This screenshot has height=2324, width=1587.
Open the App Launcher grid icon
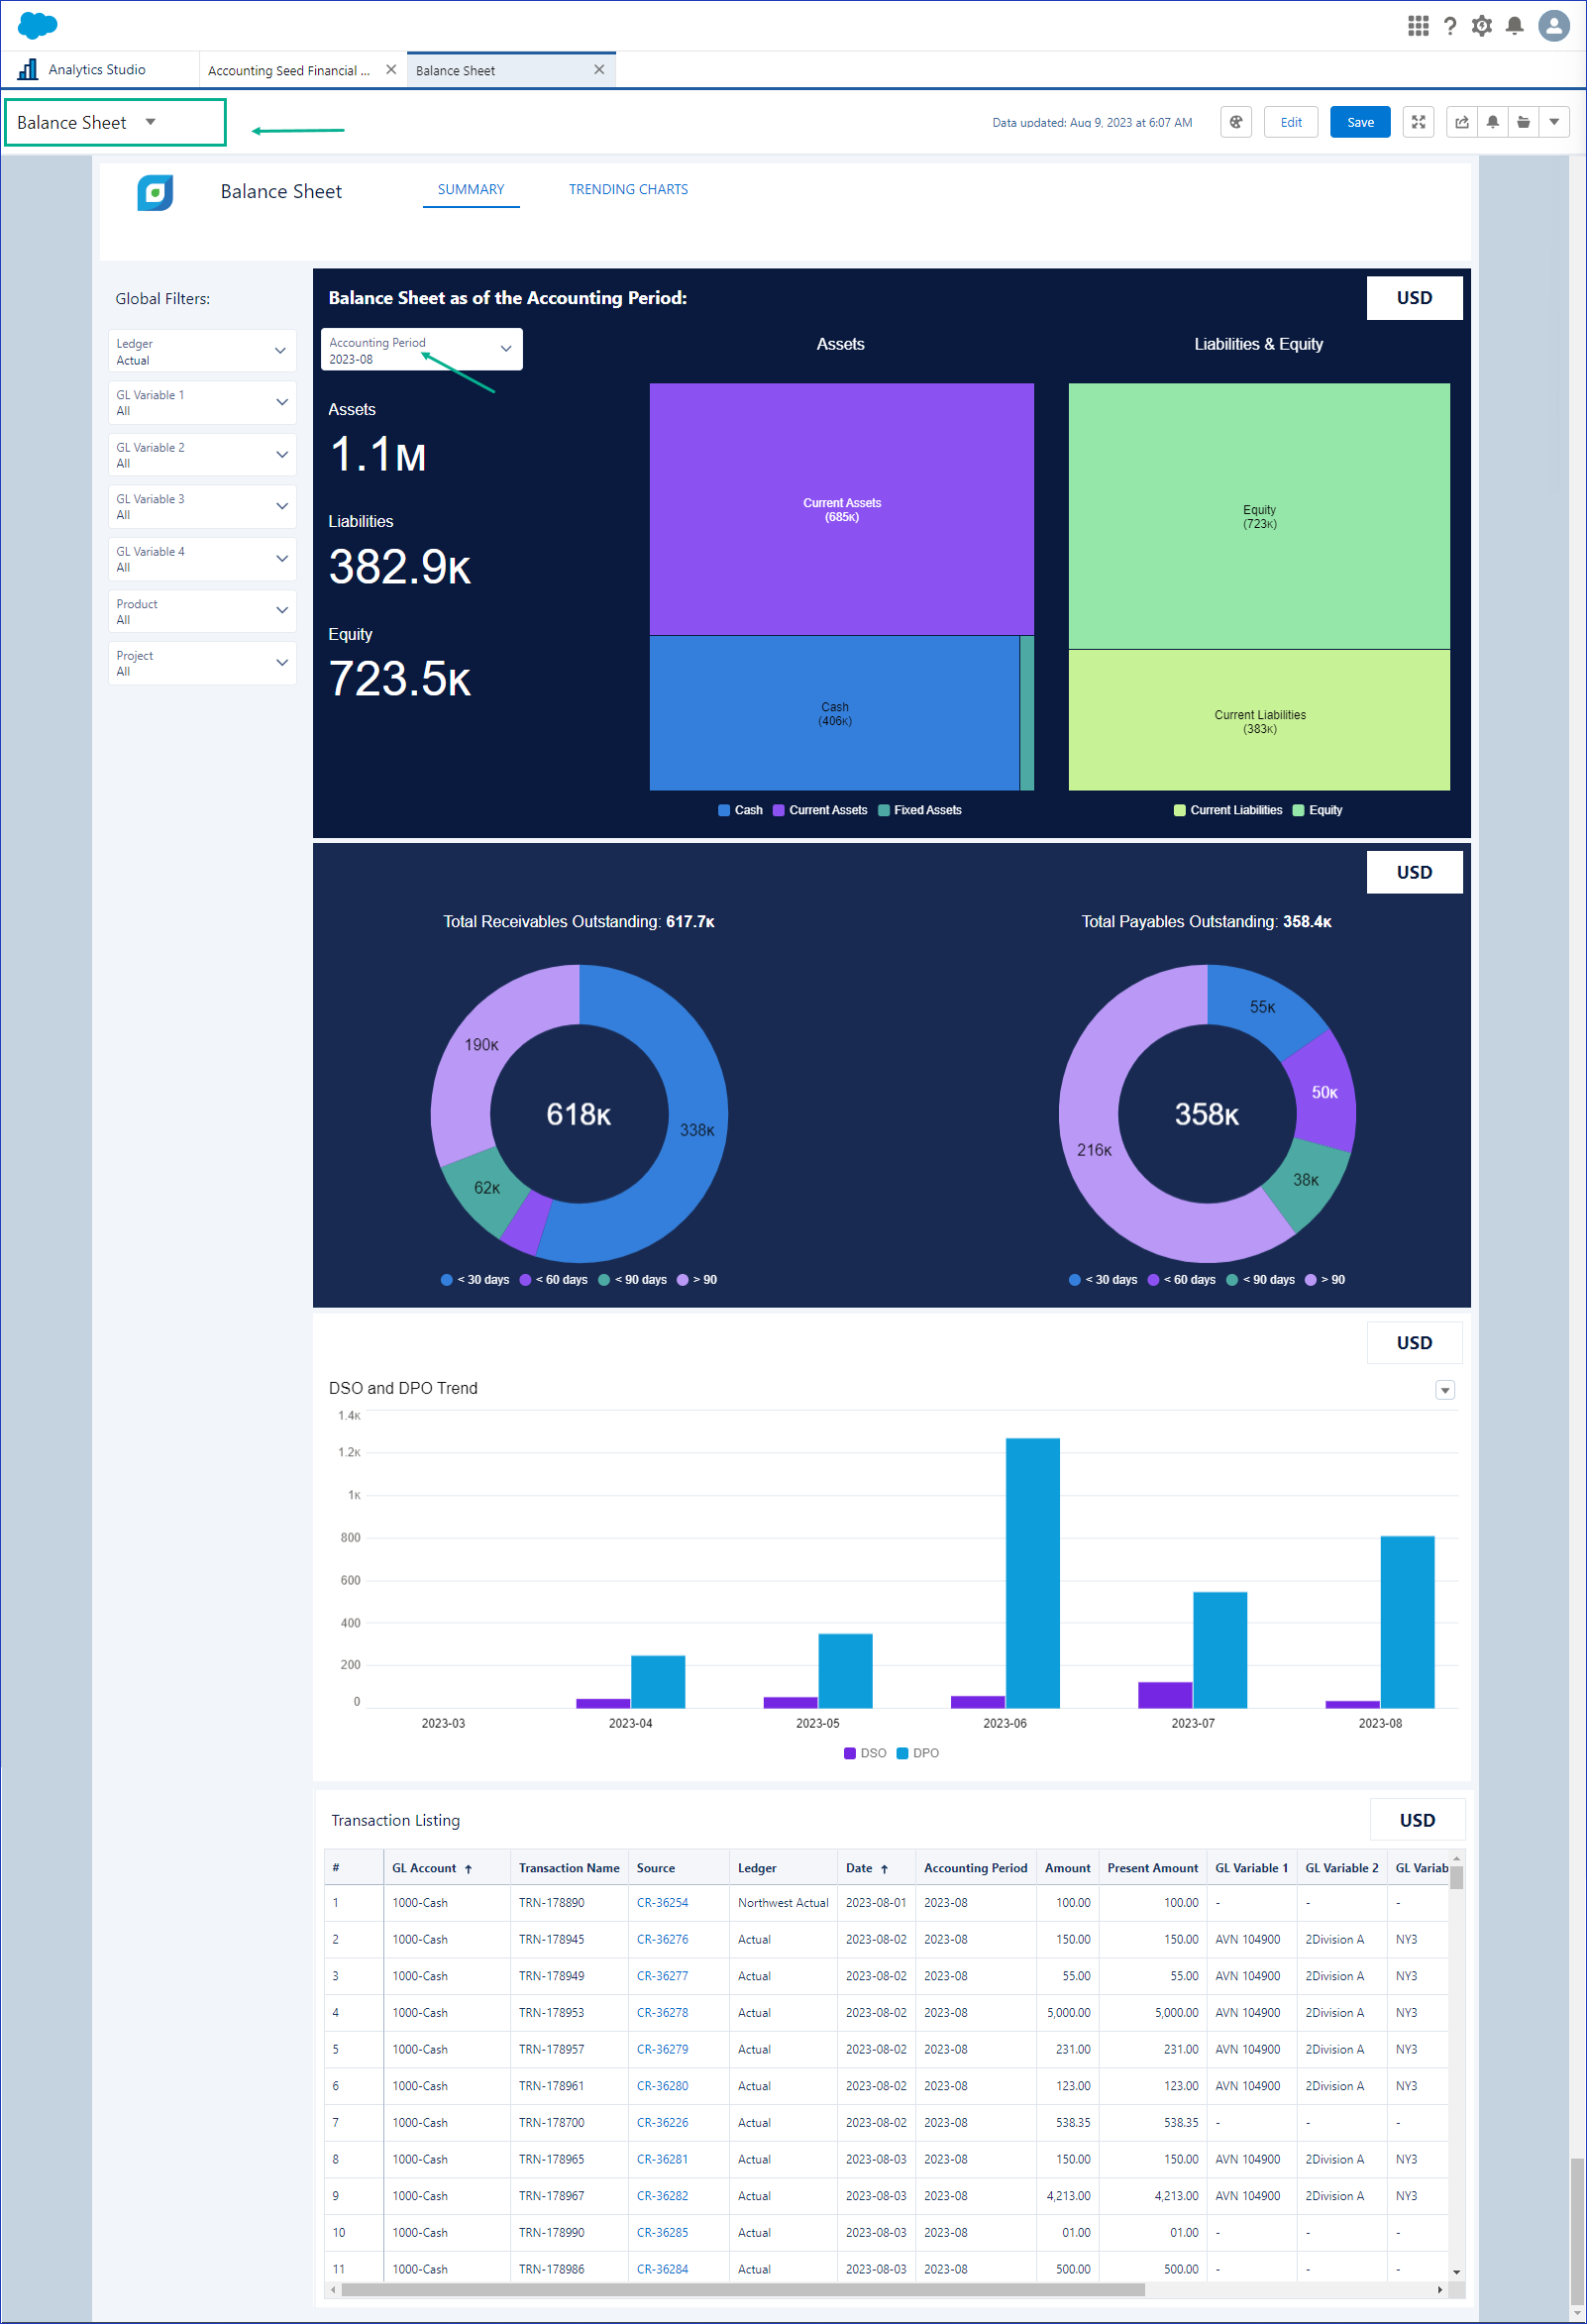(x=1417, y=26)
